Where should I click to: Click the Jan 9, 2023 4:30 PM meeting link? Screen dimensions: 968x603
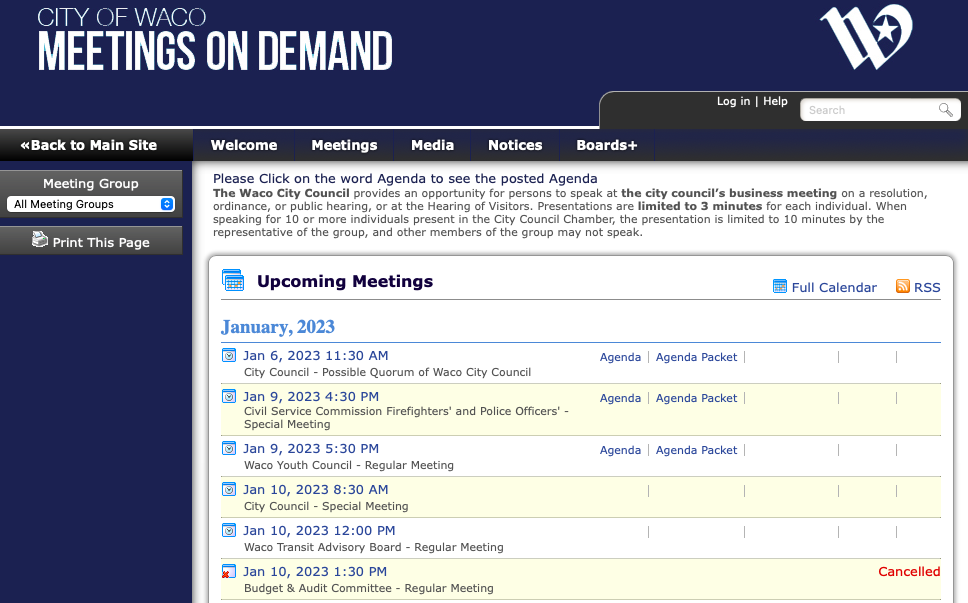point(311,396)
